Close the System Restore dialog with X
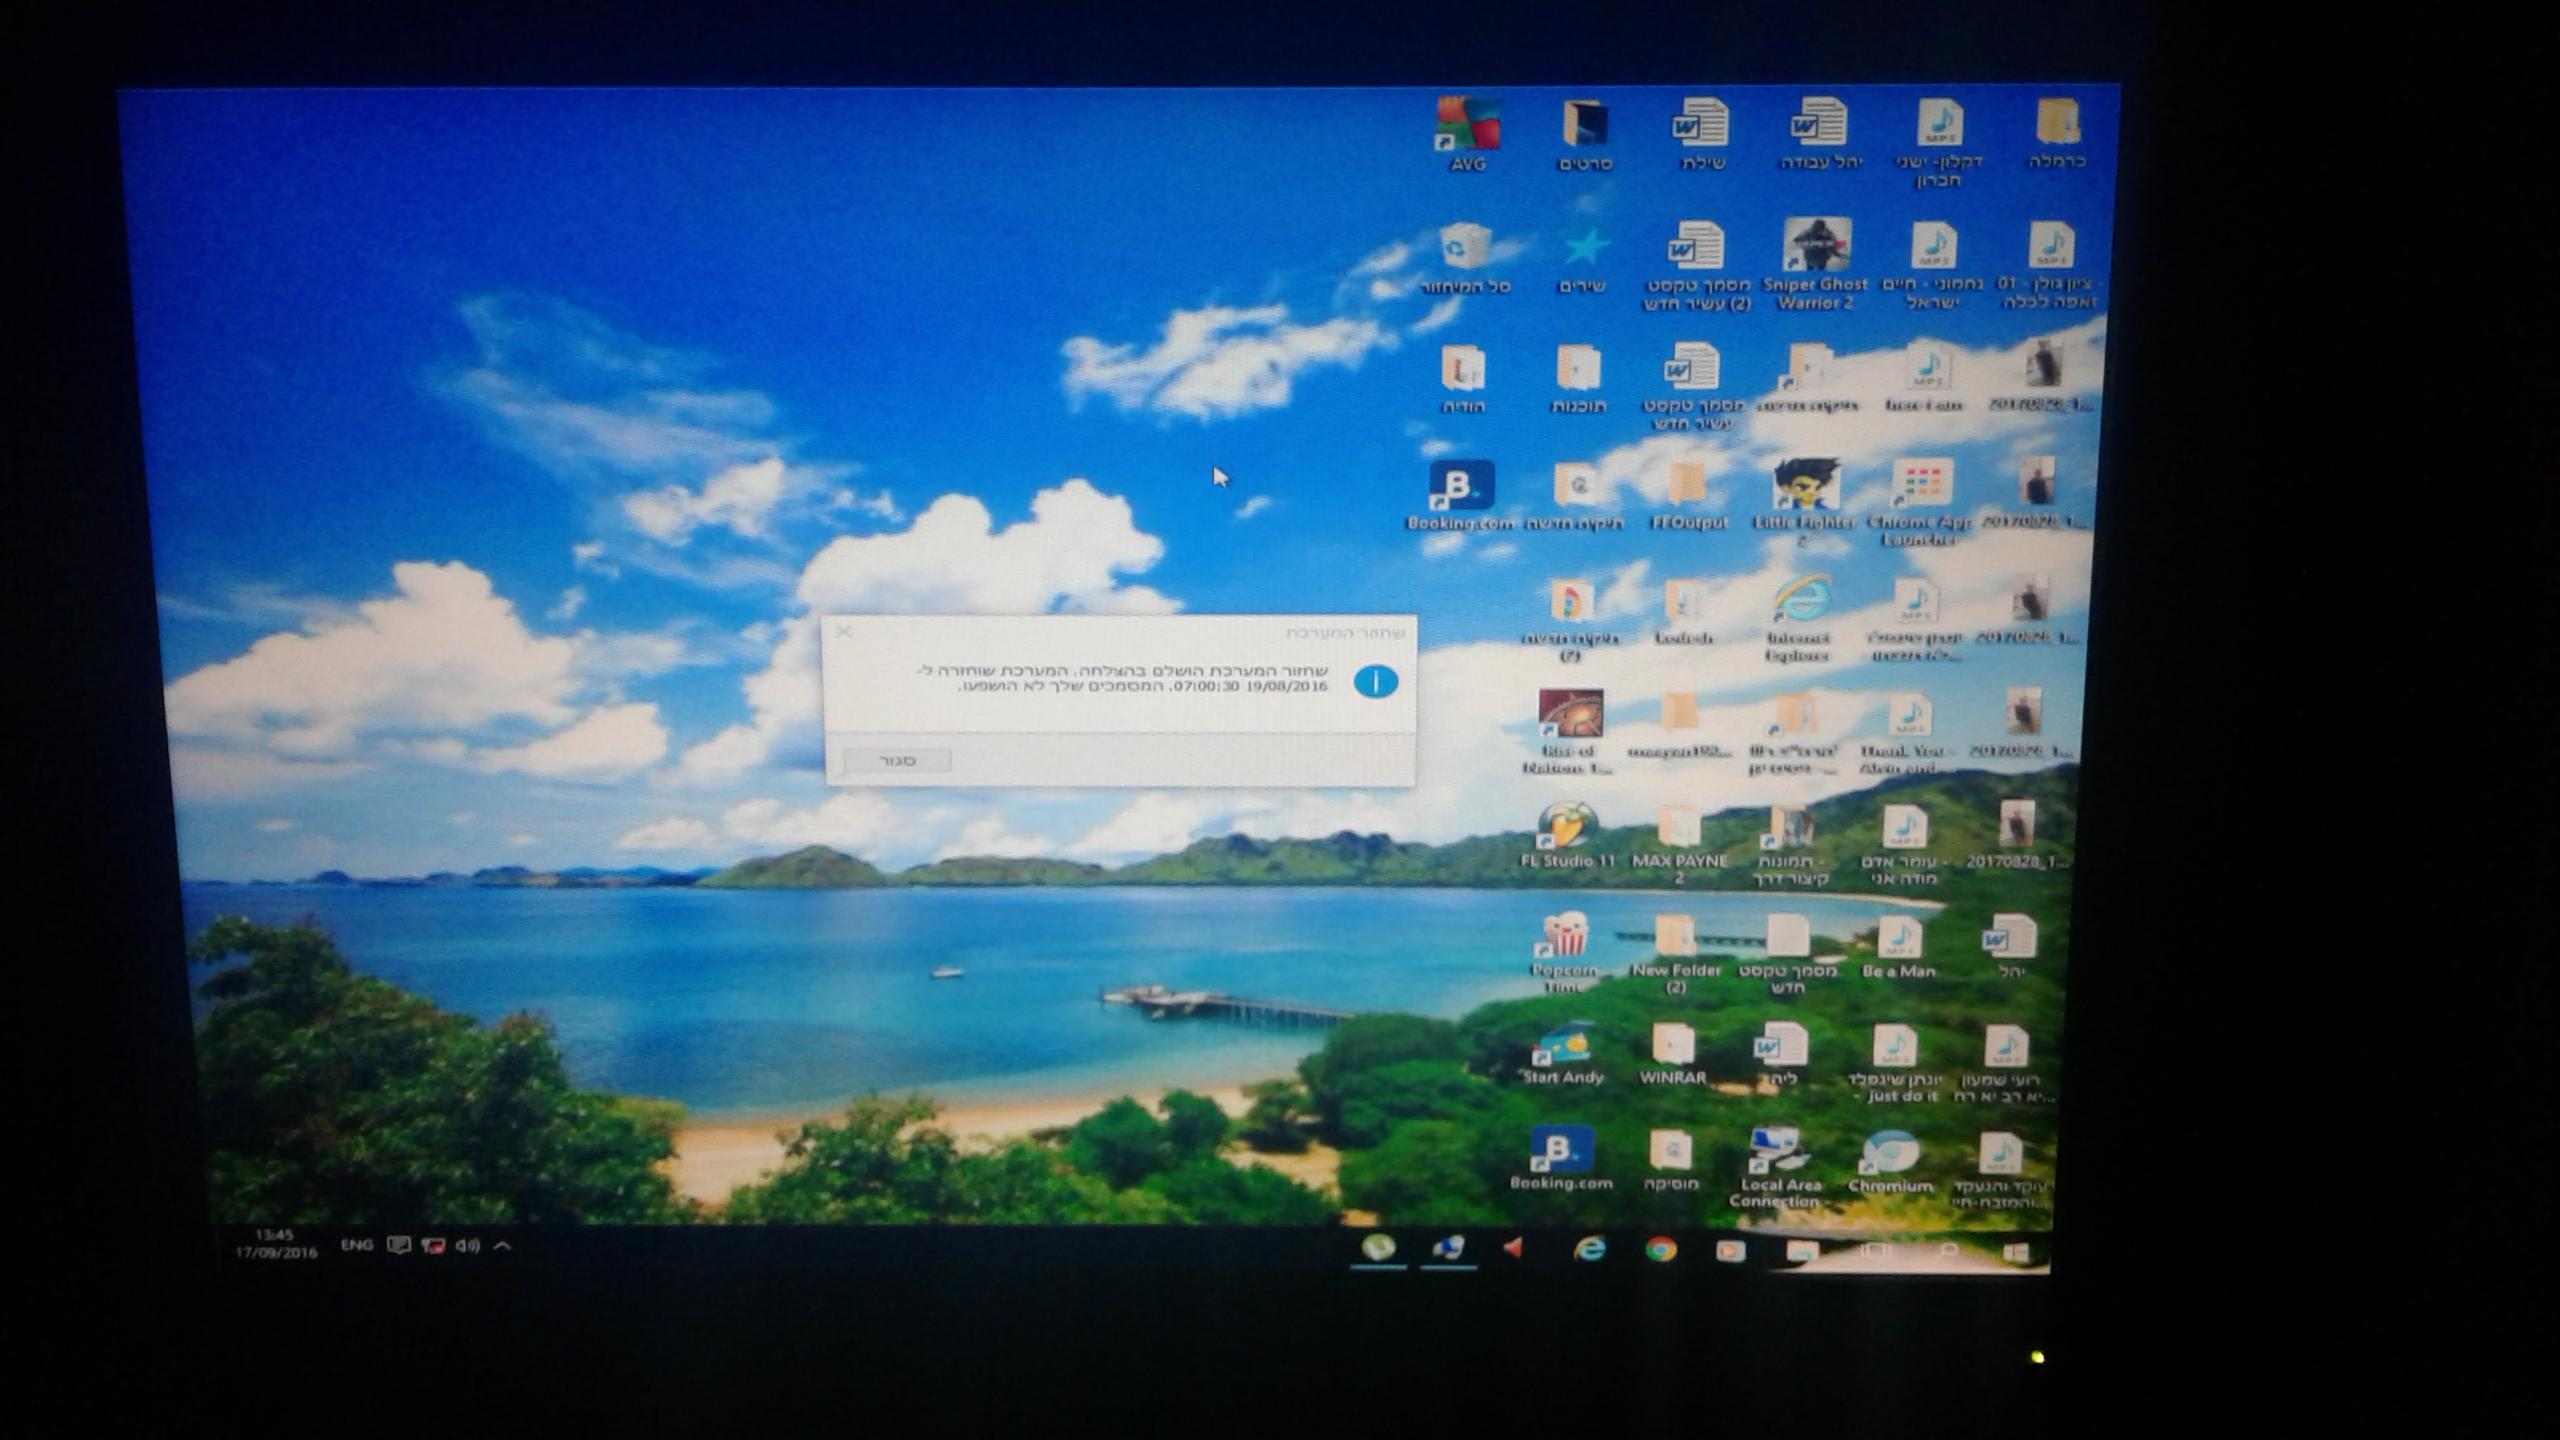The width and height of the screenshot is (2560, 1440). point(844,631)
